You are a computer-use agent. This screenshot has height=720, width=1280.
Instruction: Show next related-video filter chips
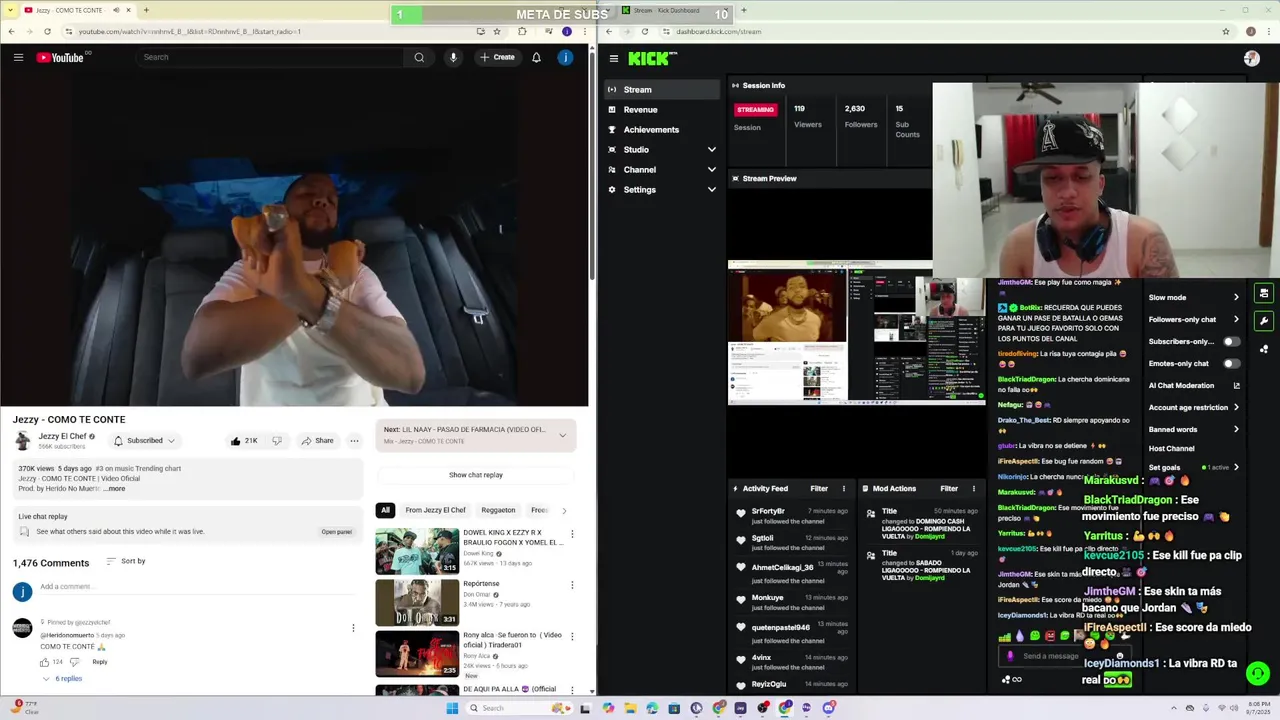564,510
